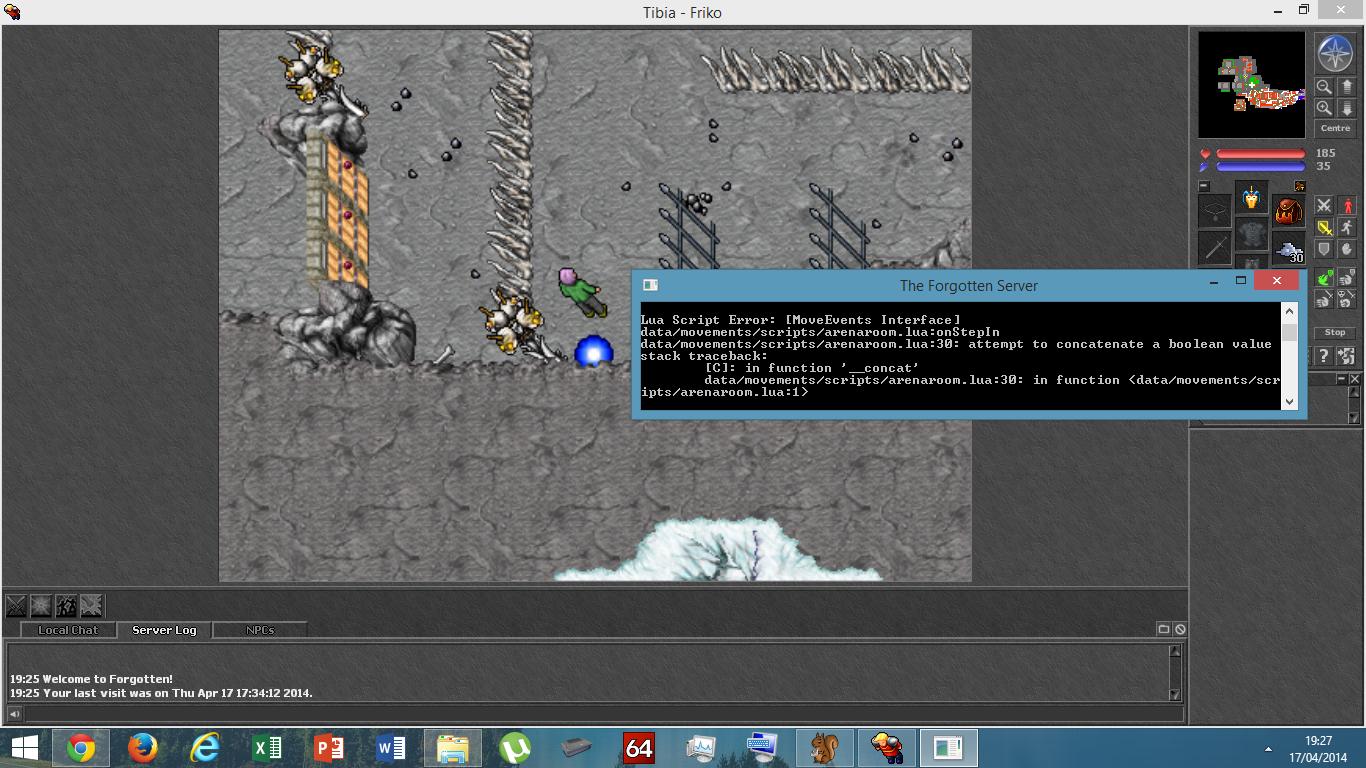Click the chat message input field
Image resolution: width=1366 pixels, height=768 pixels.
604,714
